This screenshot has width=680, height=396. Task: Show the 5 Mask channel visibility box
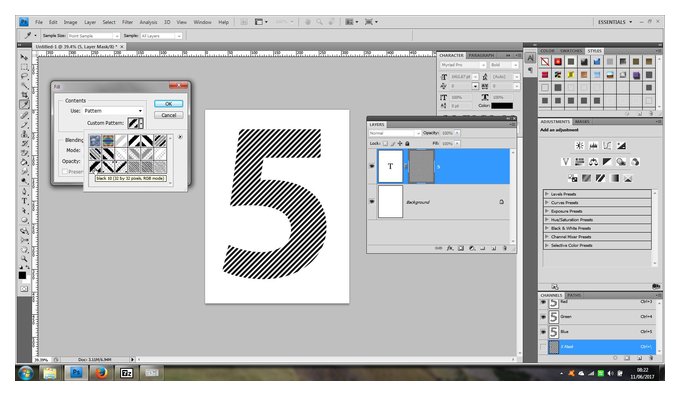543,347
